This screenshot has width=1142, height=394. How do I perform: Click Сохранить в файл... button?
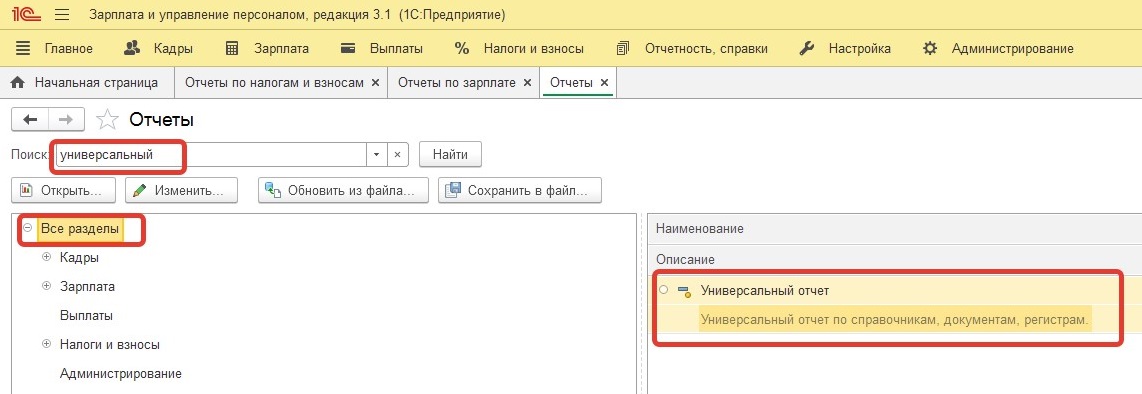pos(519,190)
